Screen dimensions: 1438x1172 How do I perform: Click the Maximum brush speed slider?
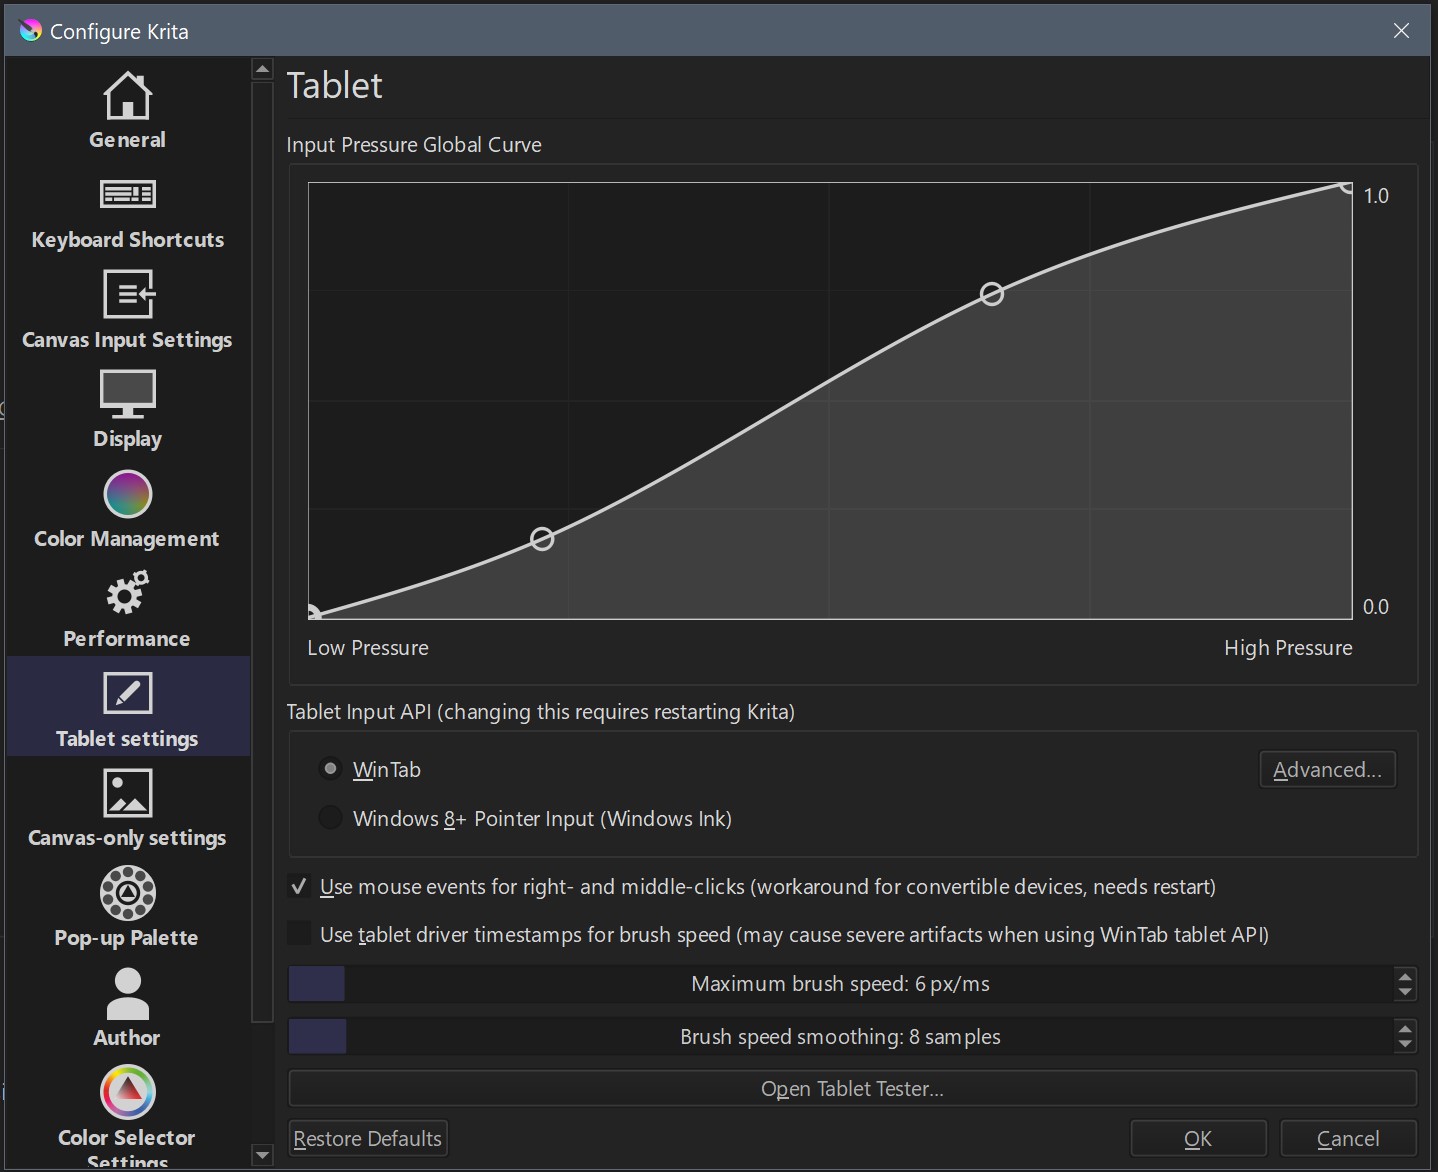click(x=840, y=984)
